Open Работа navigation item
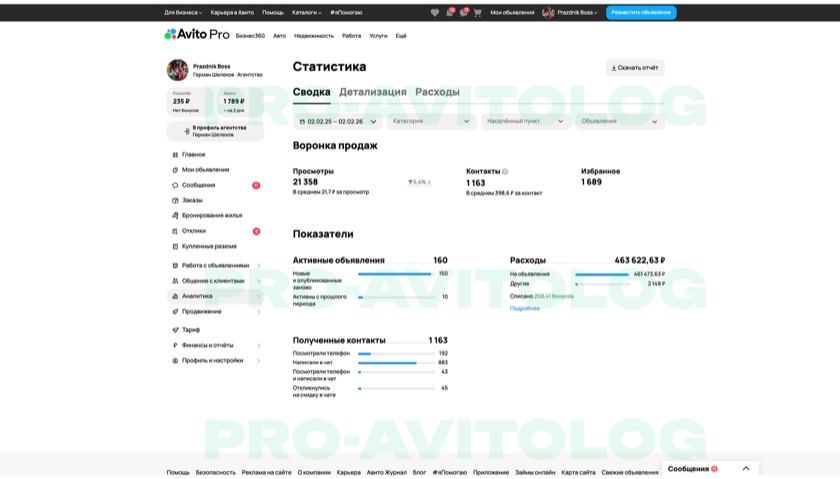Screen dimensions: 840x479 [351, 36]
